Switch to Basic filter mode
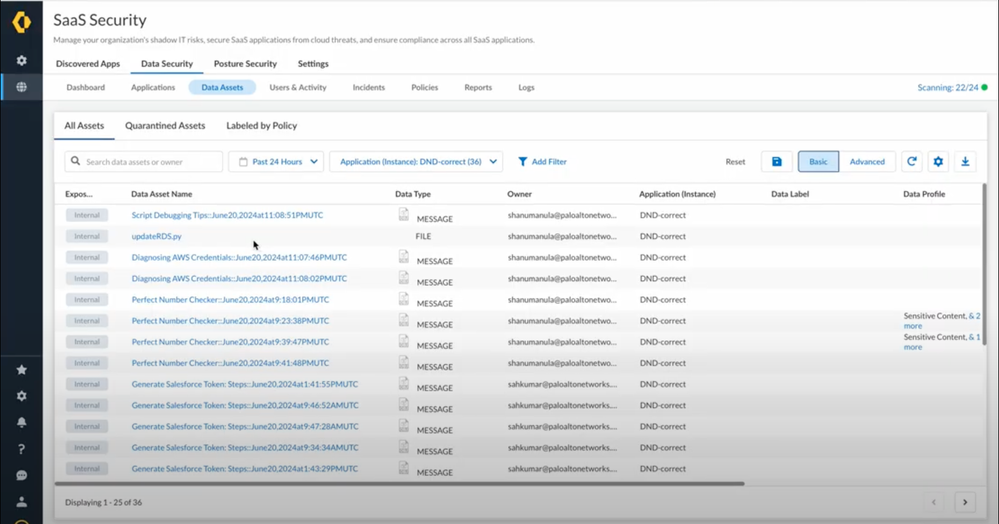 pyautogui.click(x=818, y=162)
